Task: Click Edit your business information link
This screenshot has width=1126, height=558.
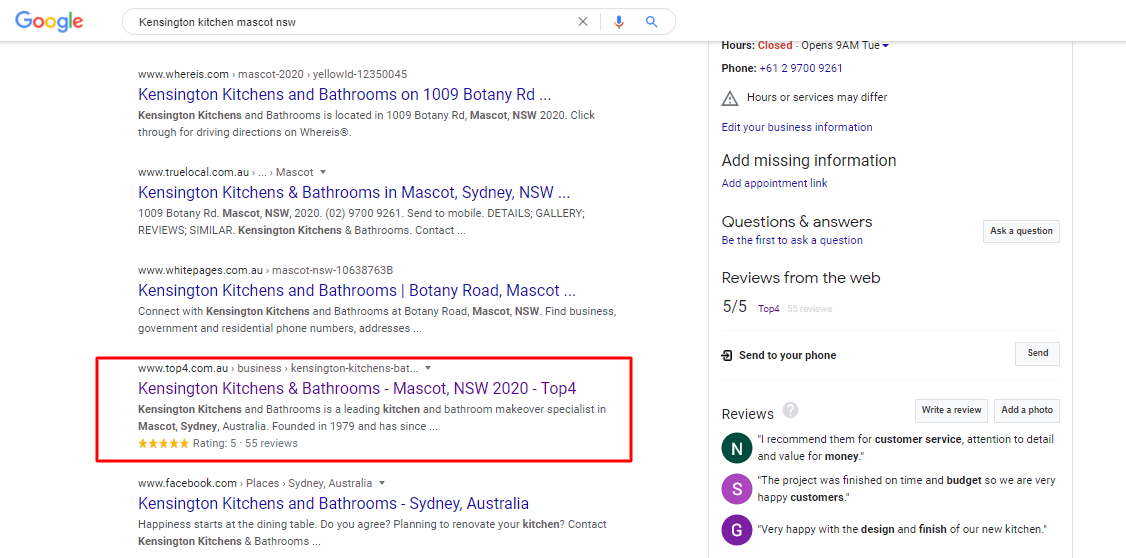Action: click(x=796, y=127)
